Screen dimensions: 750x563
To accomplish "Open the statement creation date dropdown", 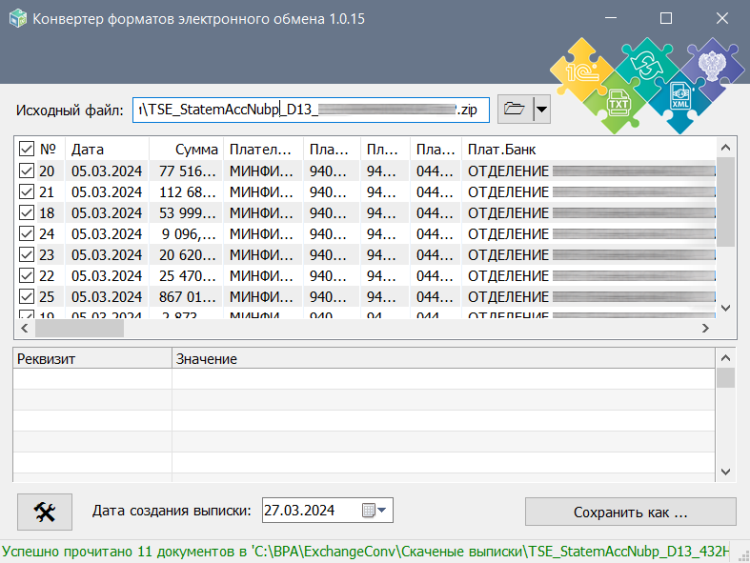I will click(384, 511).
